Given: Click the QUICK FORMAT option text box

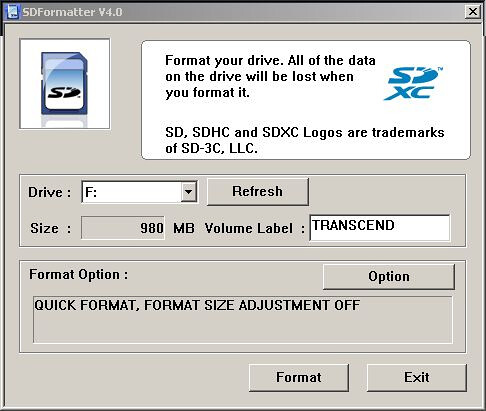Looking at the screenshot, I should click(243, 319).
